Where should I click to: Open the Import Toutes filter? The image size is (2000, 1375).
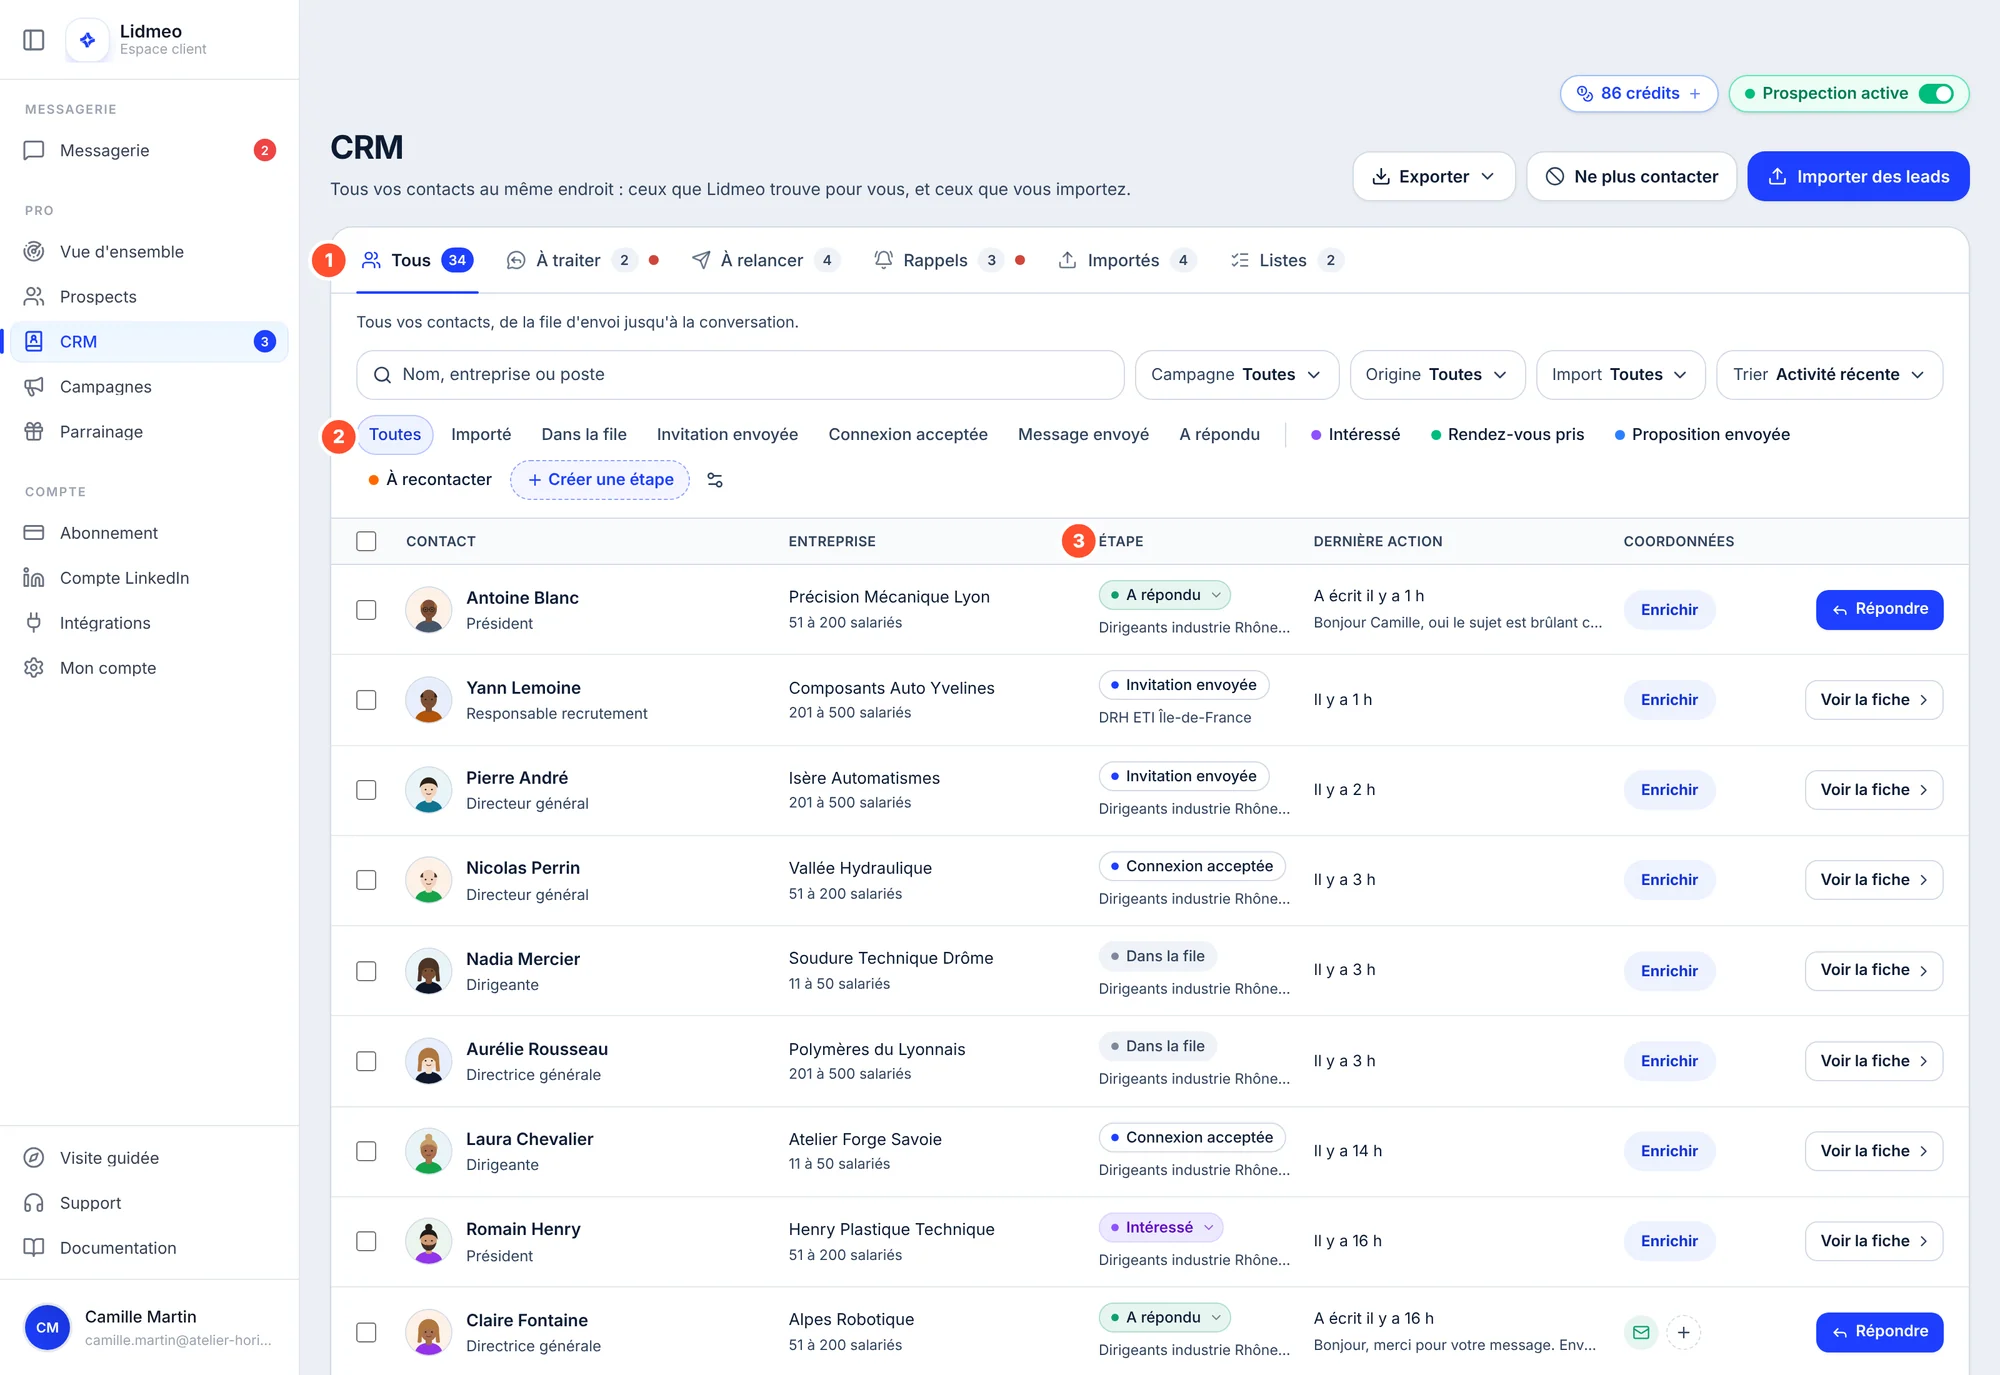pyautogui.click(x=1620, y=374)
